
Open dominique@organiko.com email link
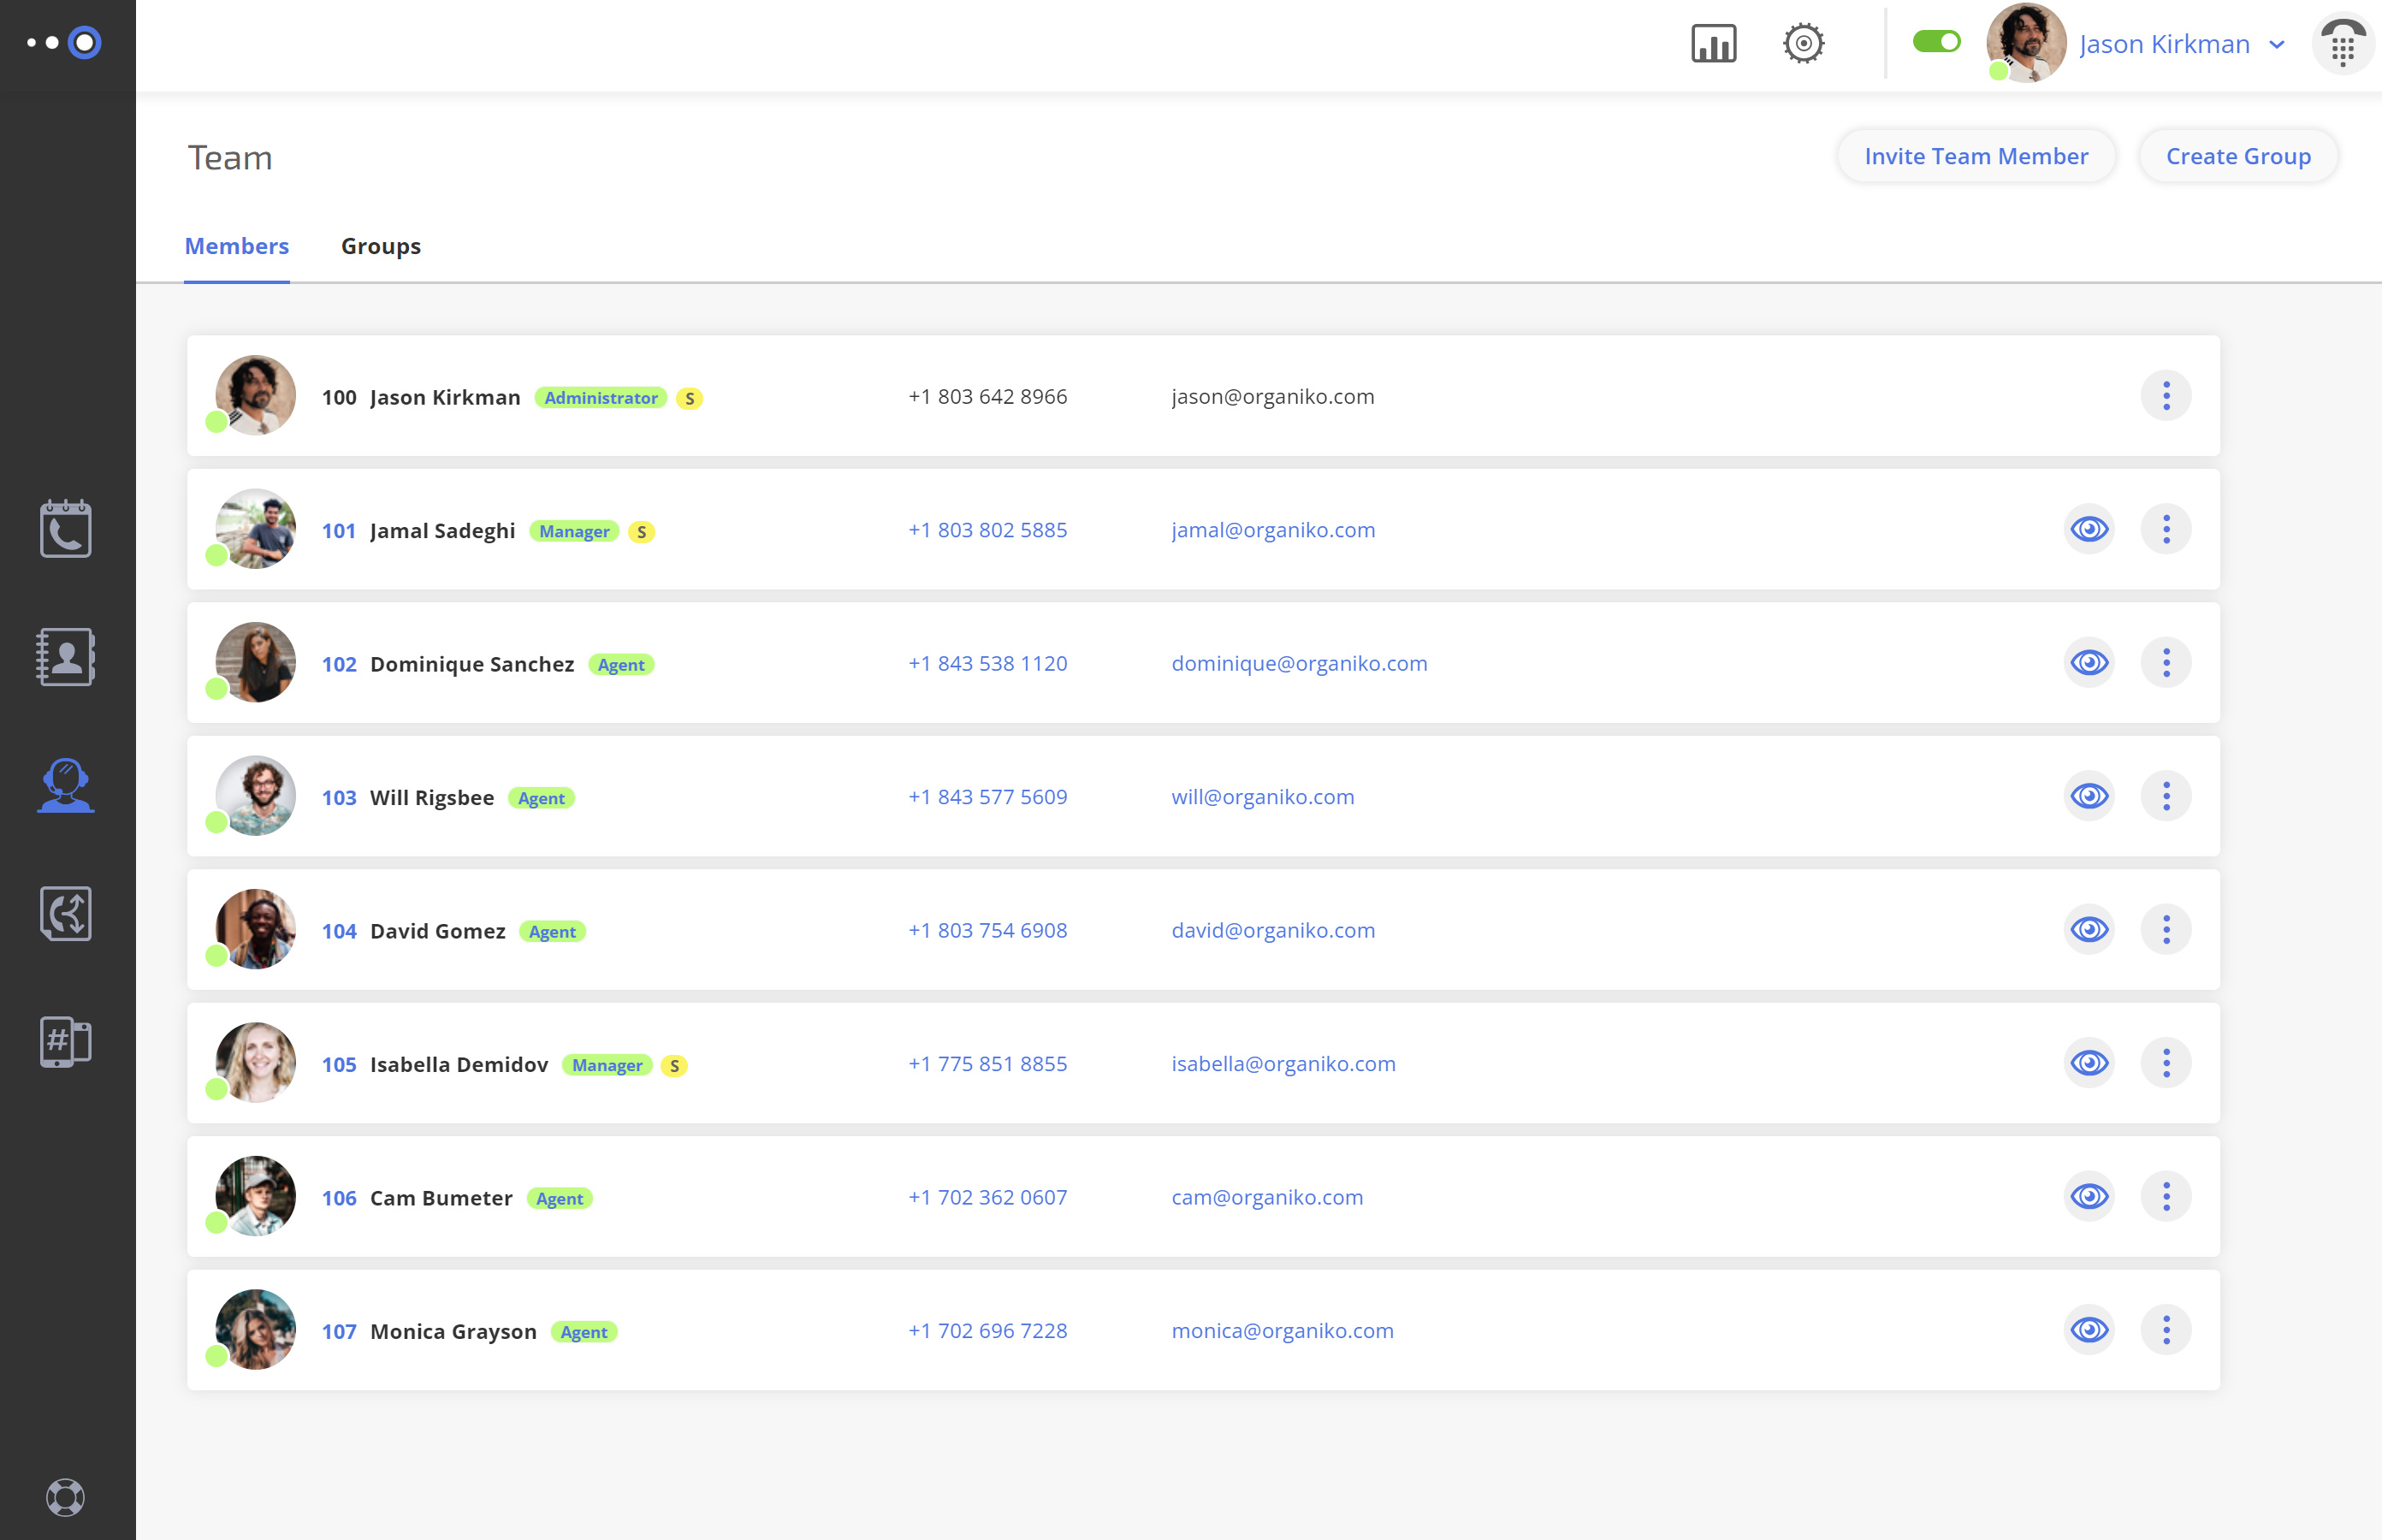[x=1299, y=663]
